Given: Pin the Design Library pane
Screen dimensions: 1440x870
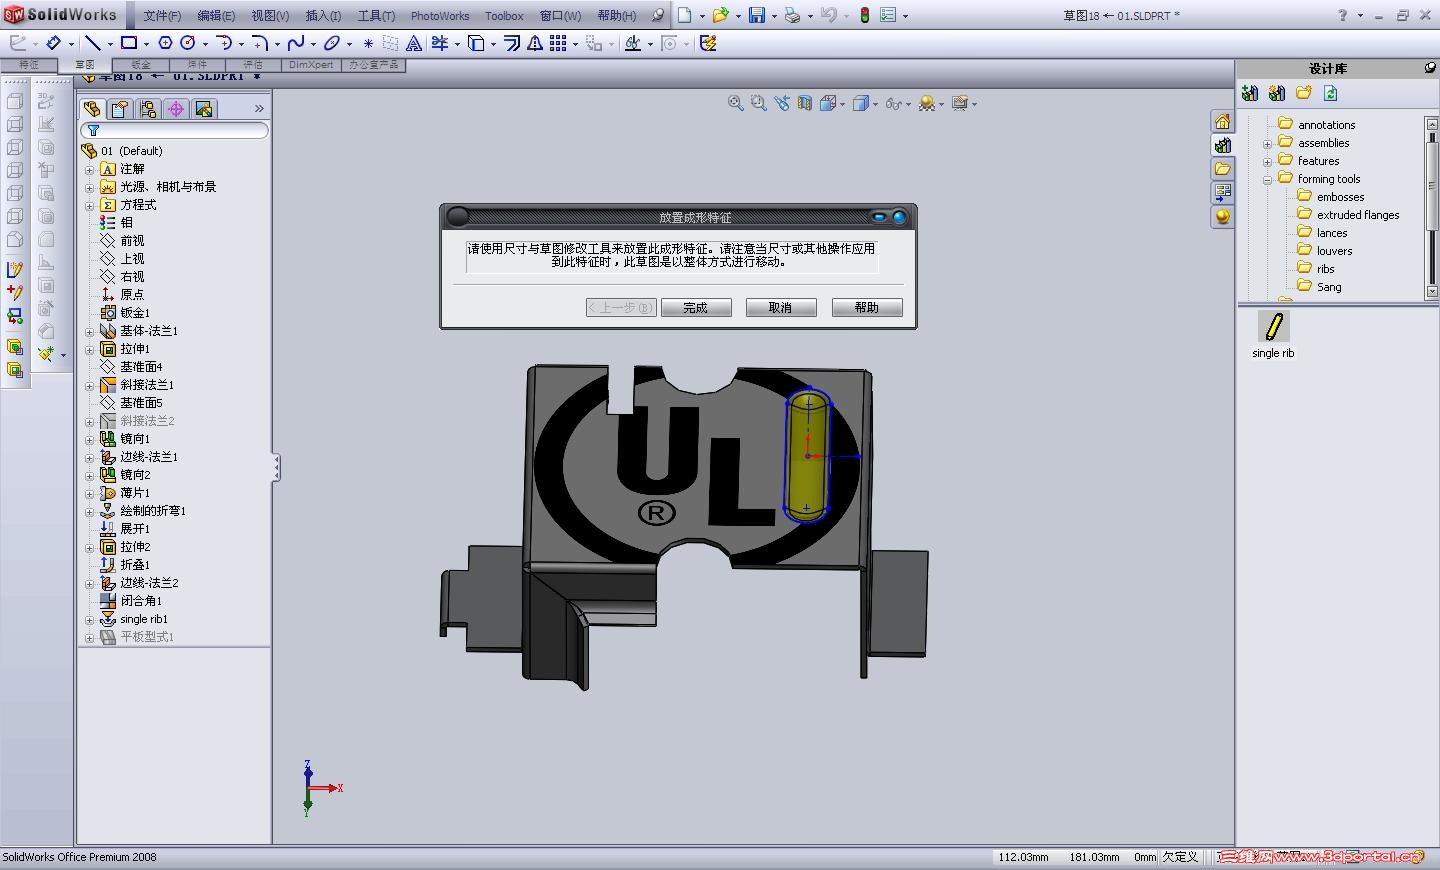Looking at the screenshot, I should 1431,68.
